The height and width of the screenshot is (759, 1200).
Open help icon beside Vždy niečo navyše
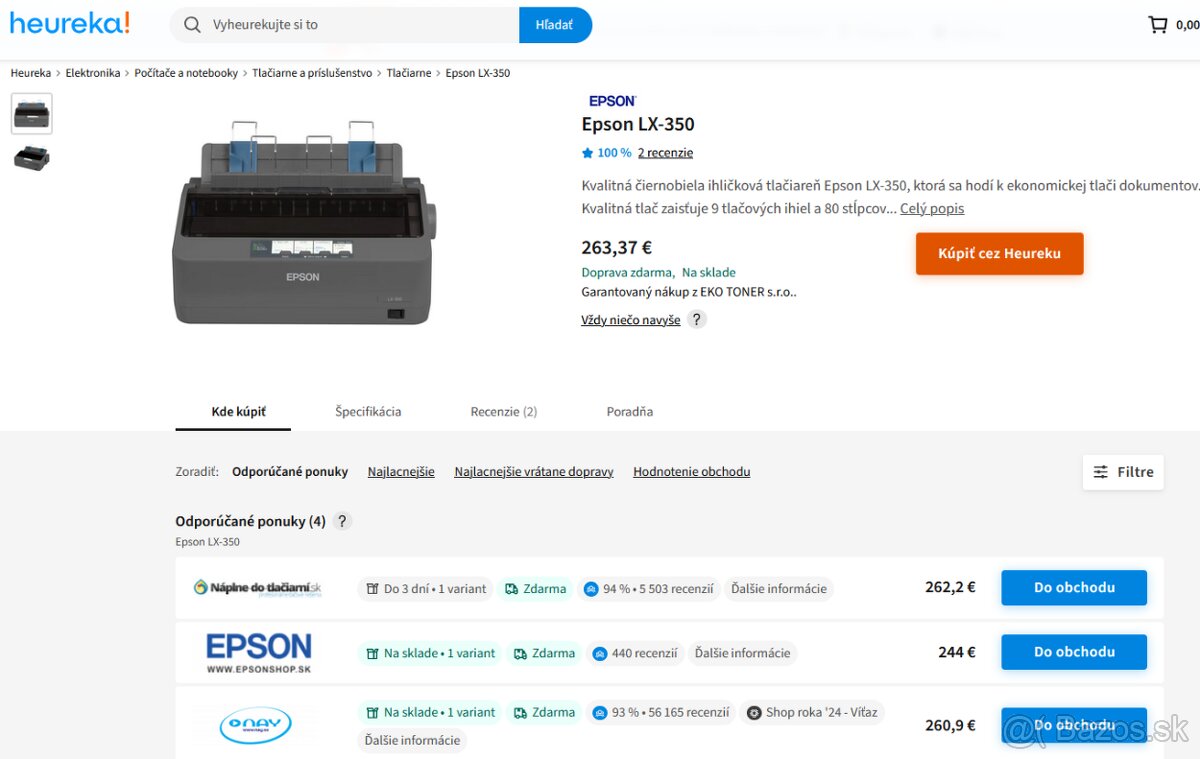(697, 320)
